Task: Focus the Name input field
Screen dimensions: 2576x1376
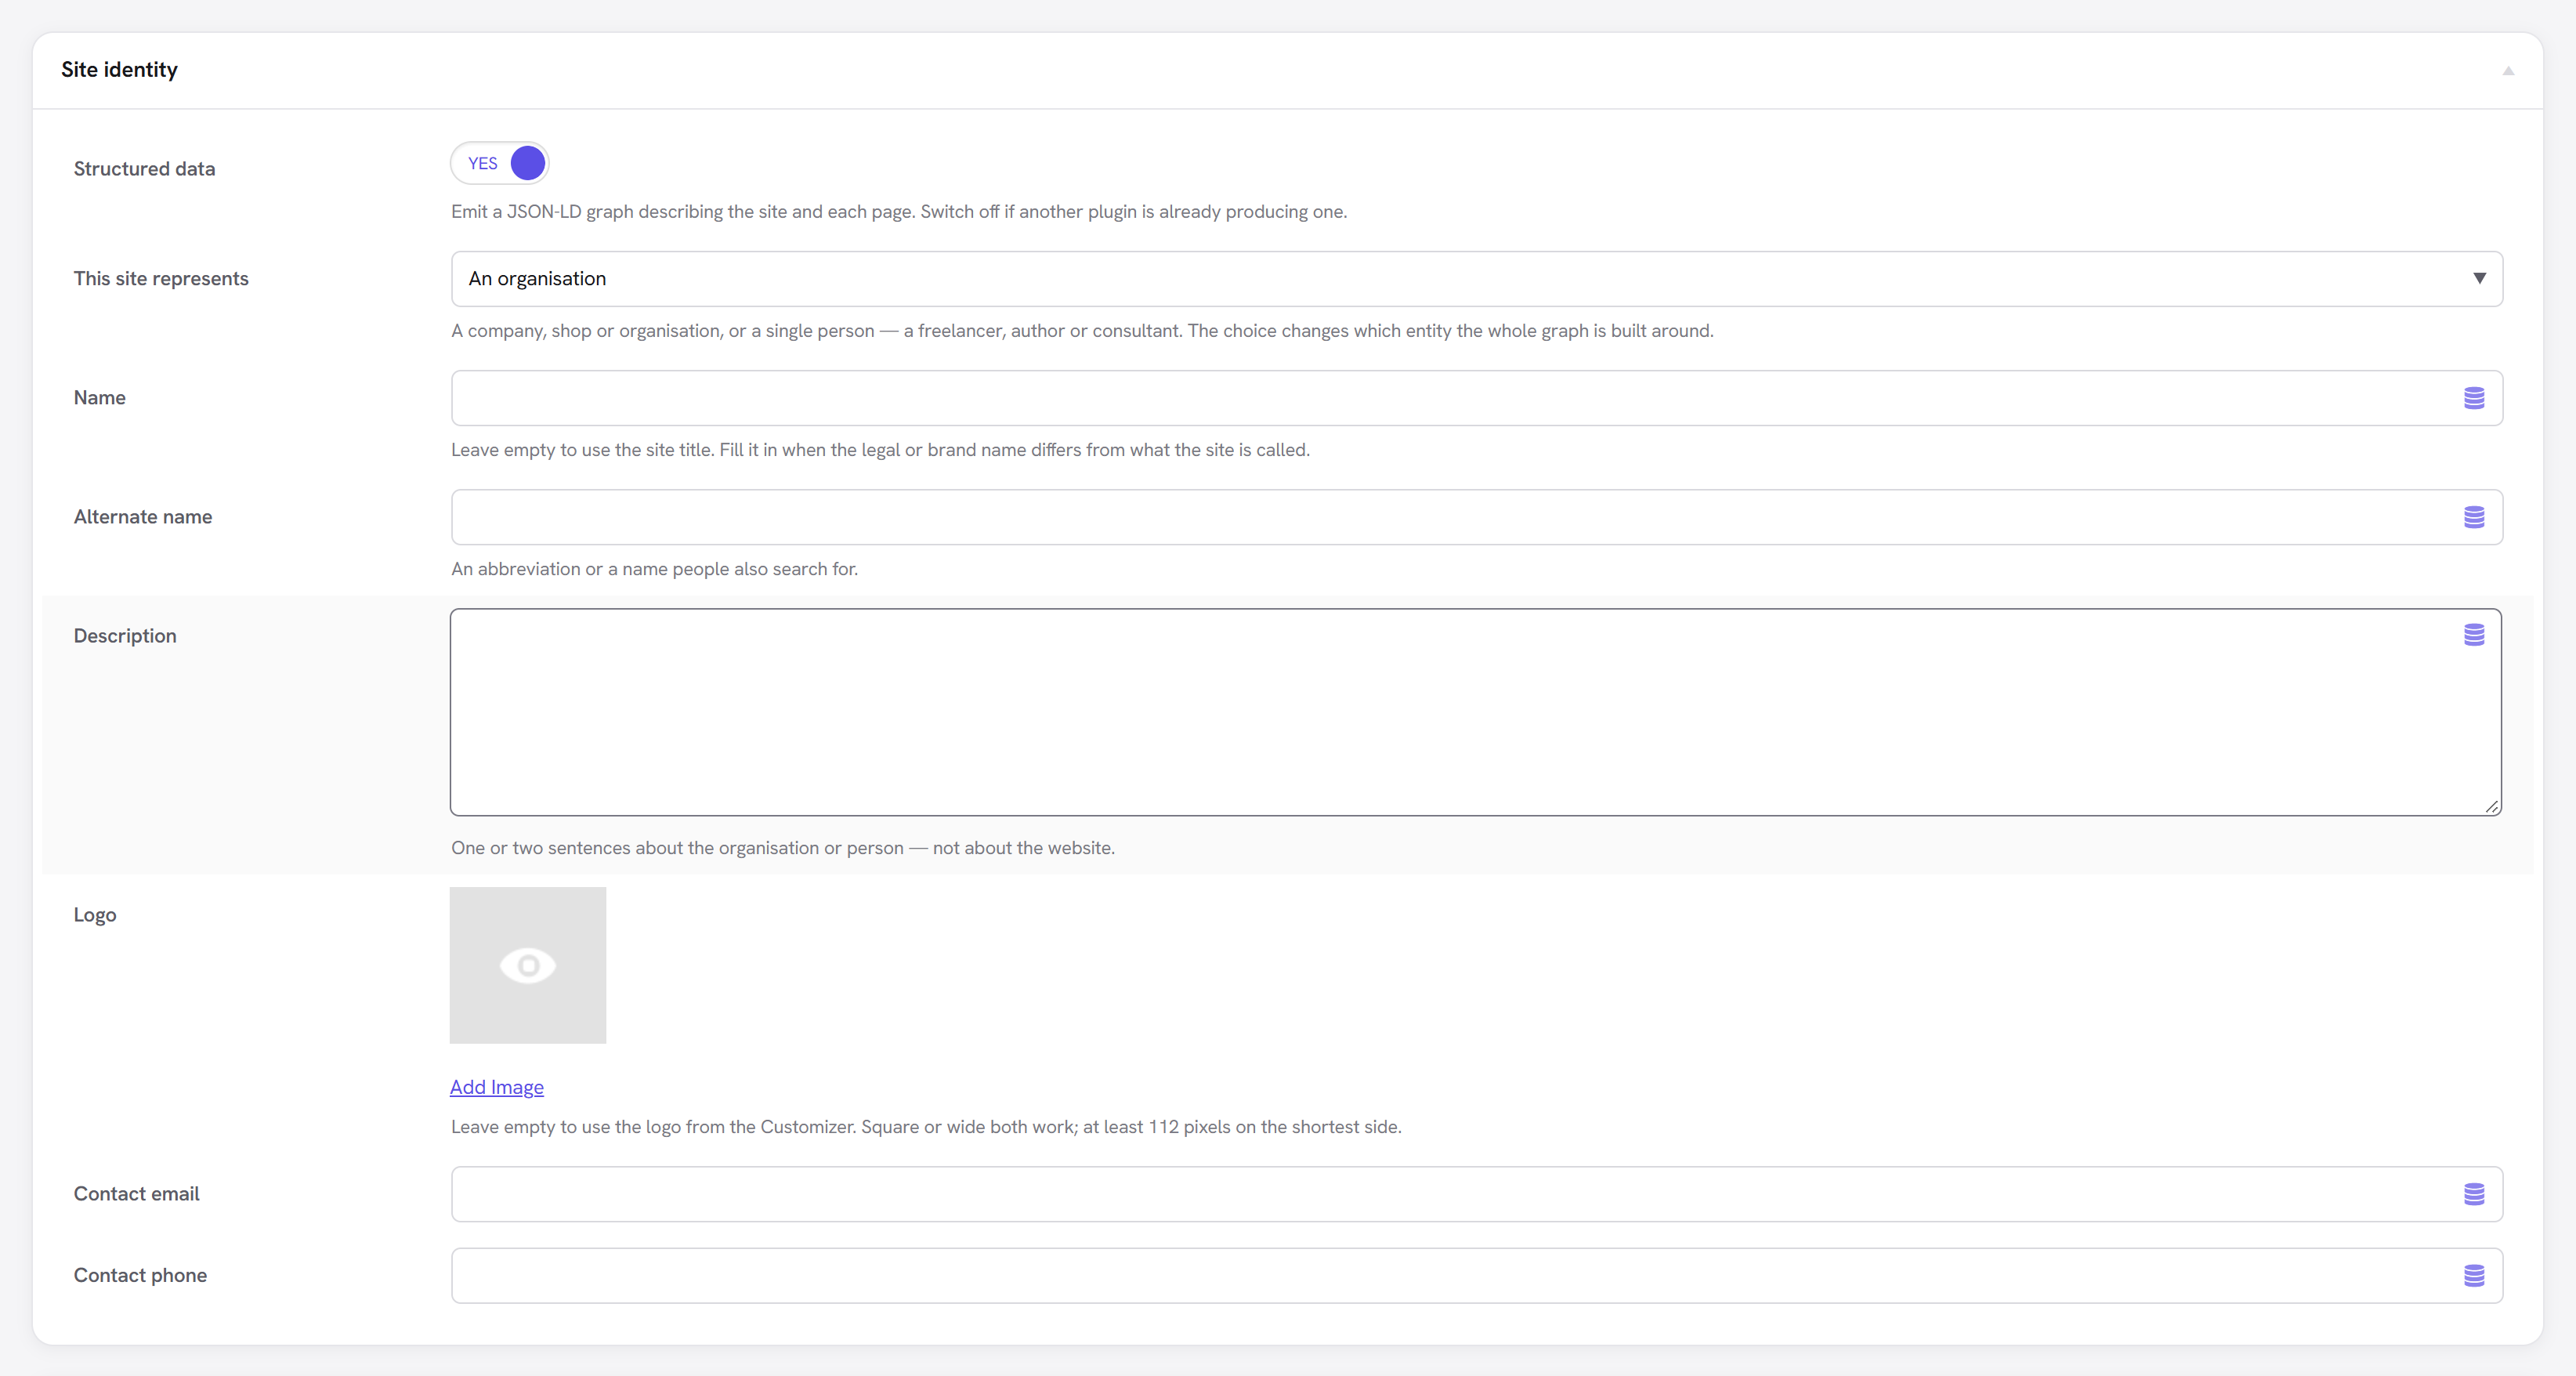Action: point(1476,398)
